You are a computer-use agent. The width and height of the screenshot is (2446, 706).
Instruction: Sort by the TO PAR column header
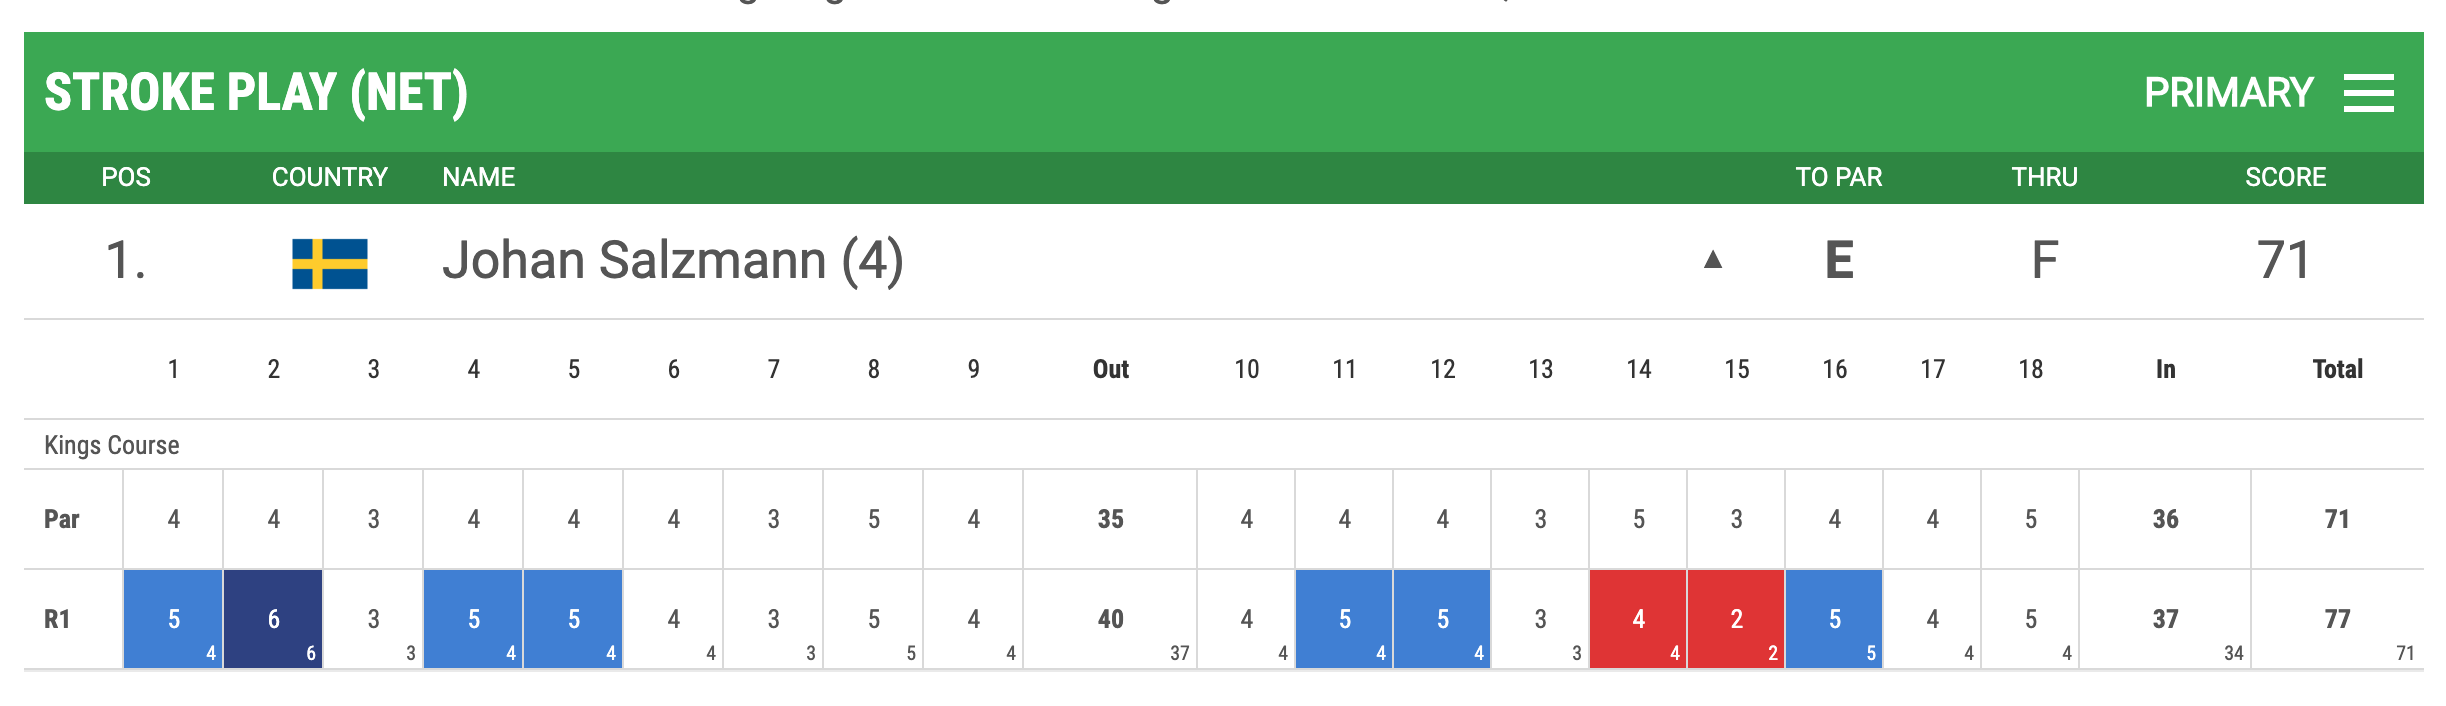(1838, 177)
